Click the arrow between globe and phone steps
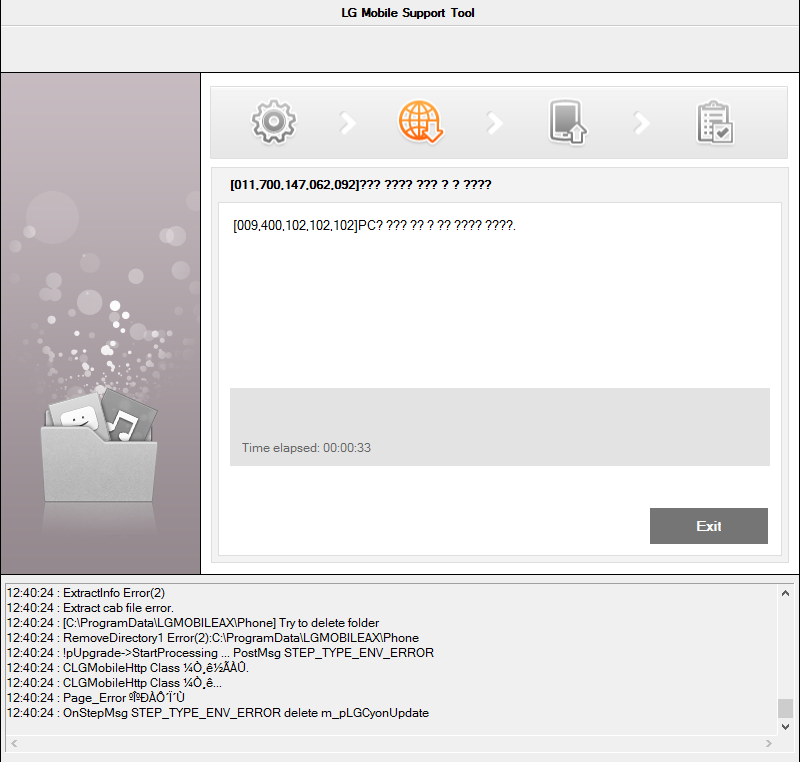800x762 pixels. coord(494,123)
